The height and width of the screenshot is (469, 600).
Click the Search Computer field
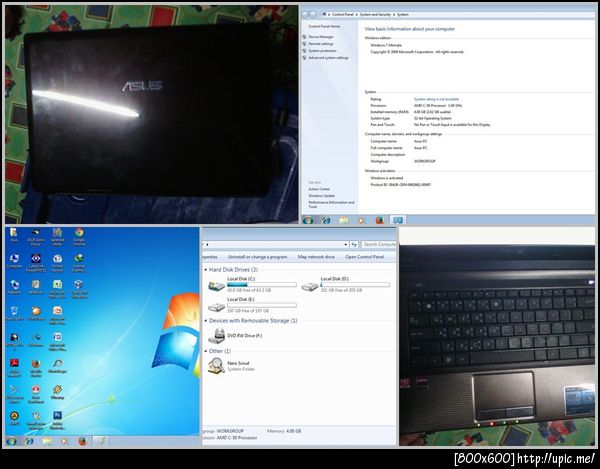coord(378,244)
